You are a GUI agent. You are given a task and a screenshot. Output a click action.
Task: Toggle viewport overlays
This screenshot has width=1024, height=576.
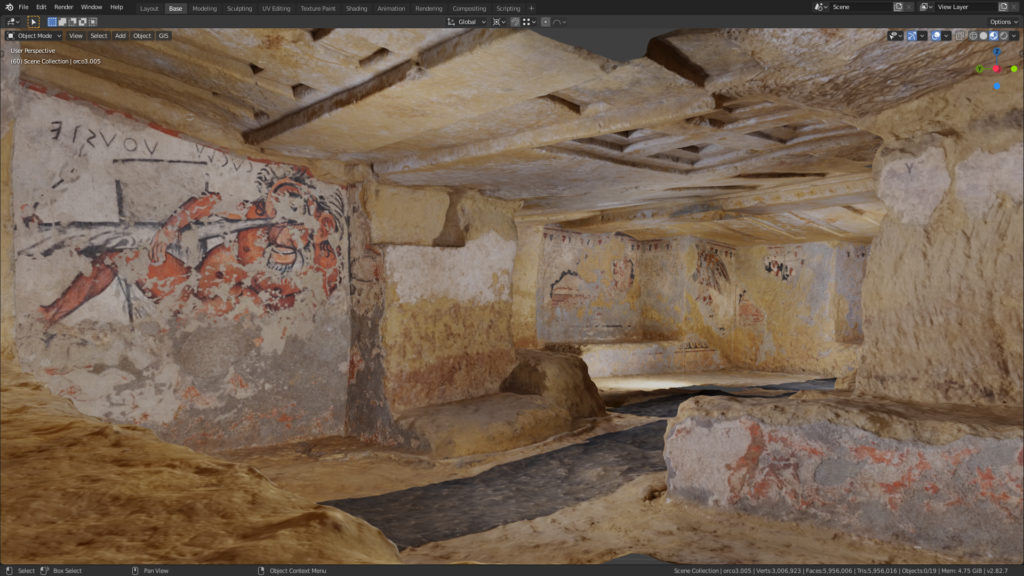[936, 36]
